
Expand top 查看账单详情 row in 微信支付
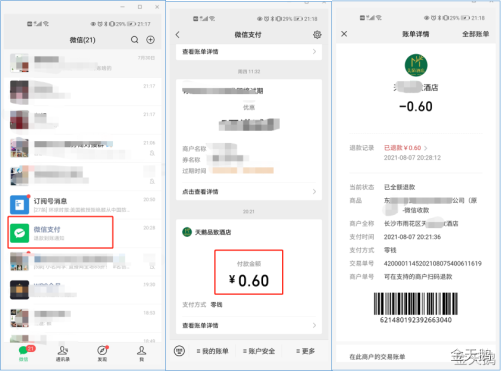(x=249, y=52)
